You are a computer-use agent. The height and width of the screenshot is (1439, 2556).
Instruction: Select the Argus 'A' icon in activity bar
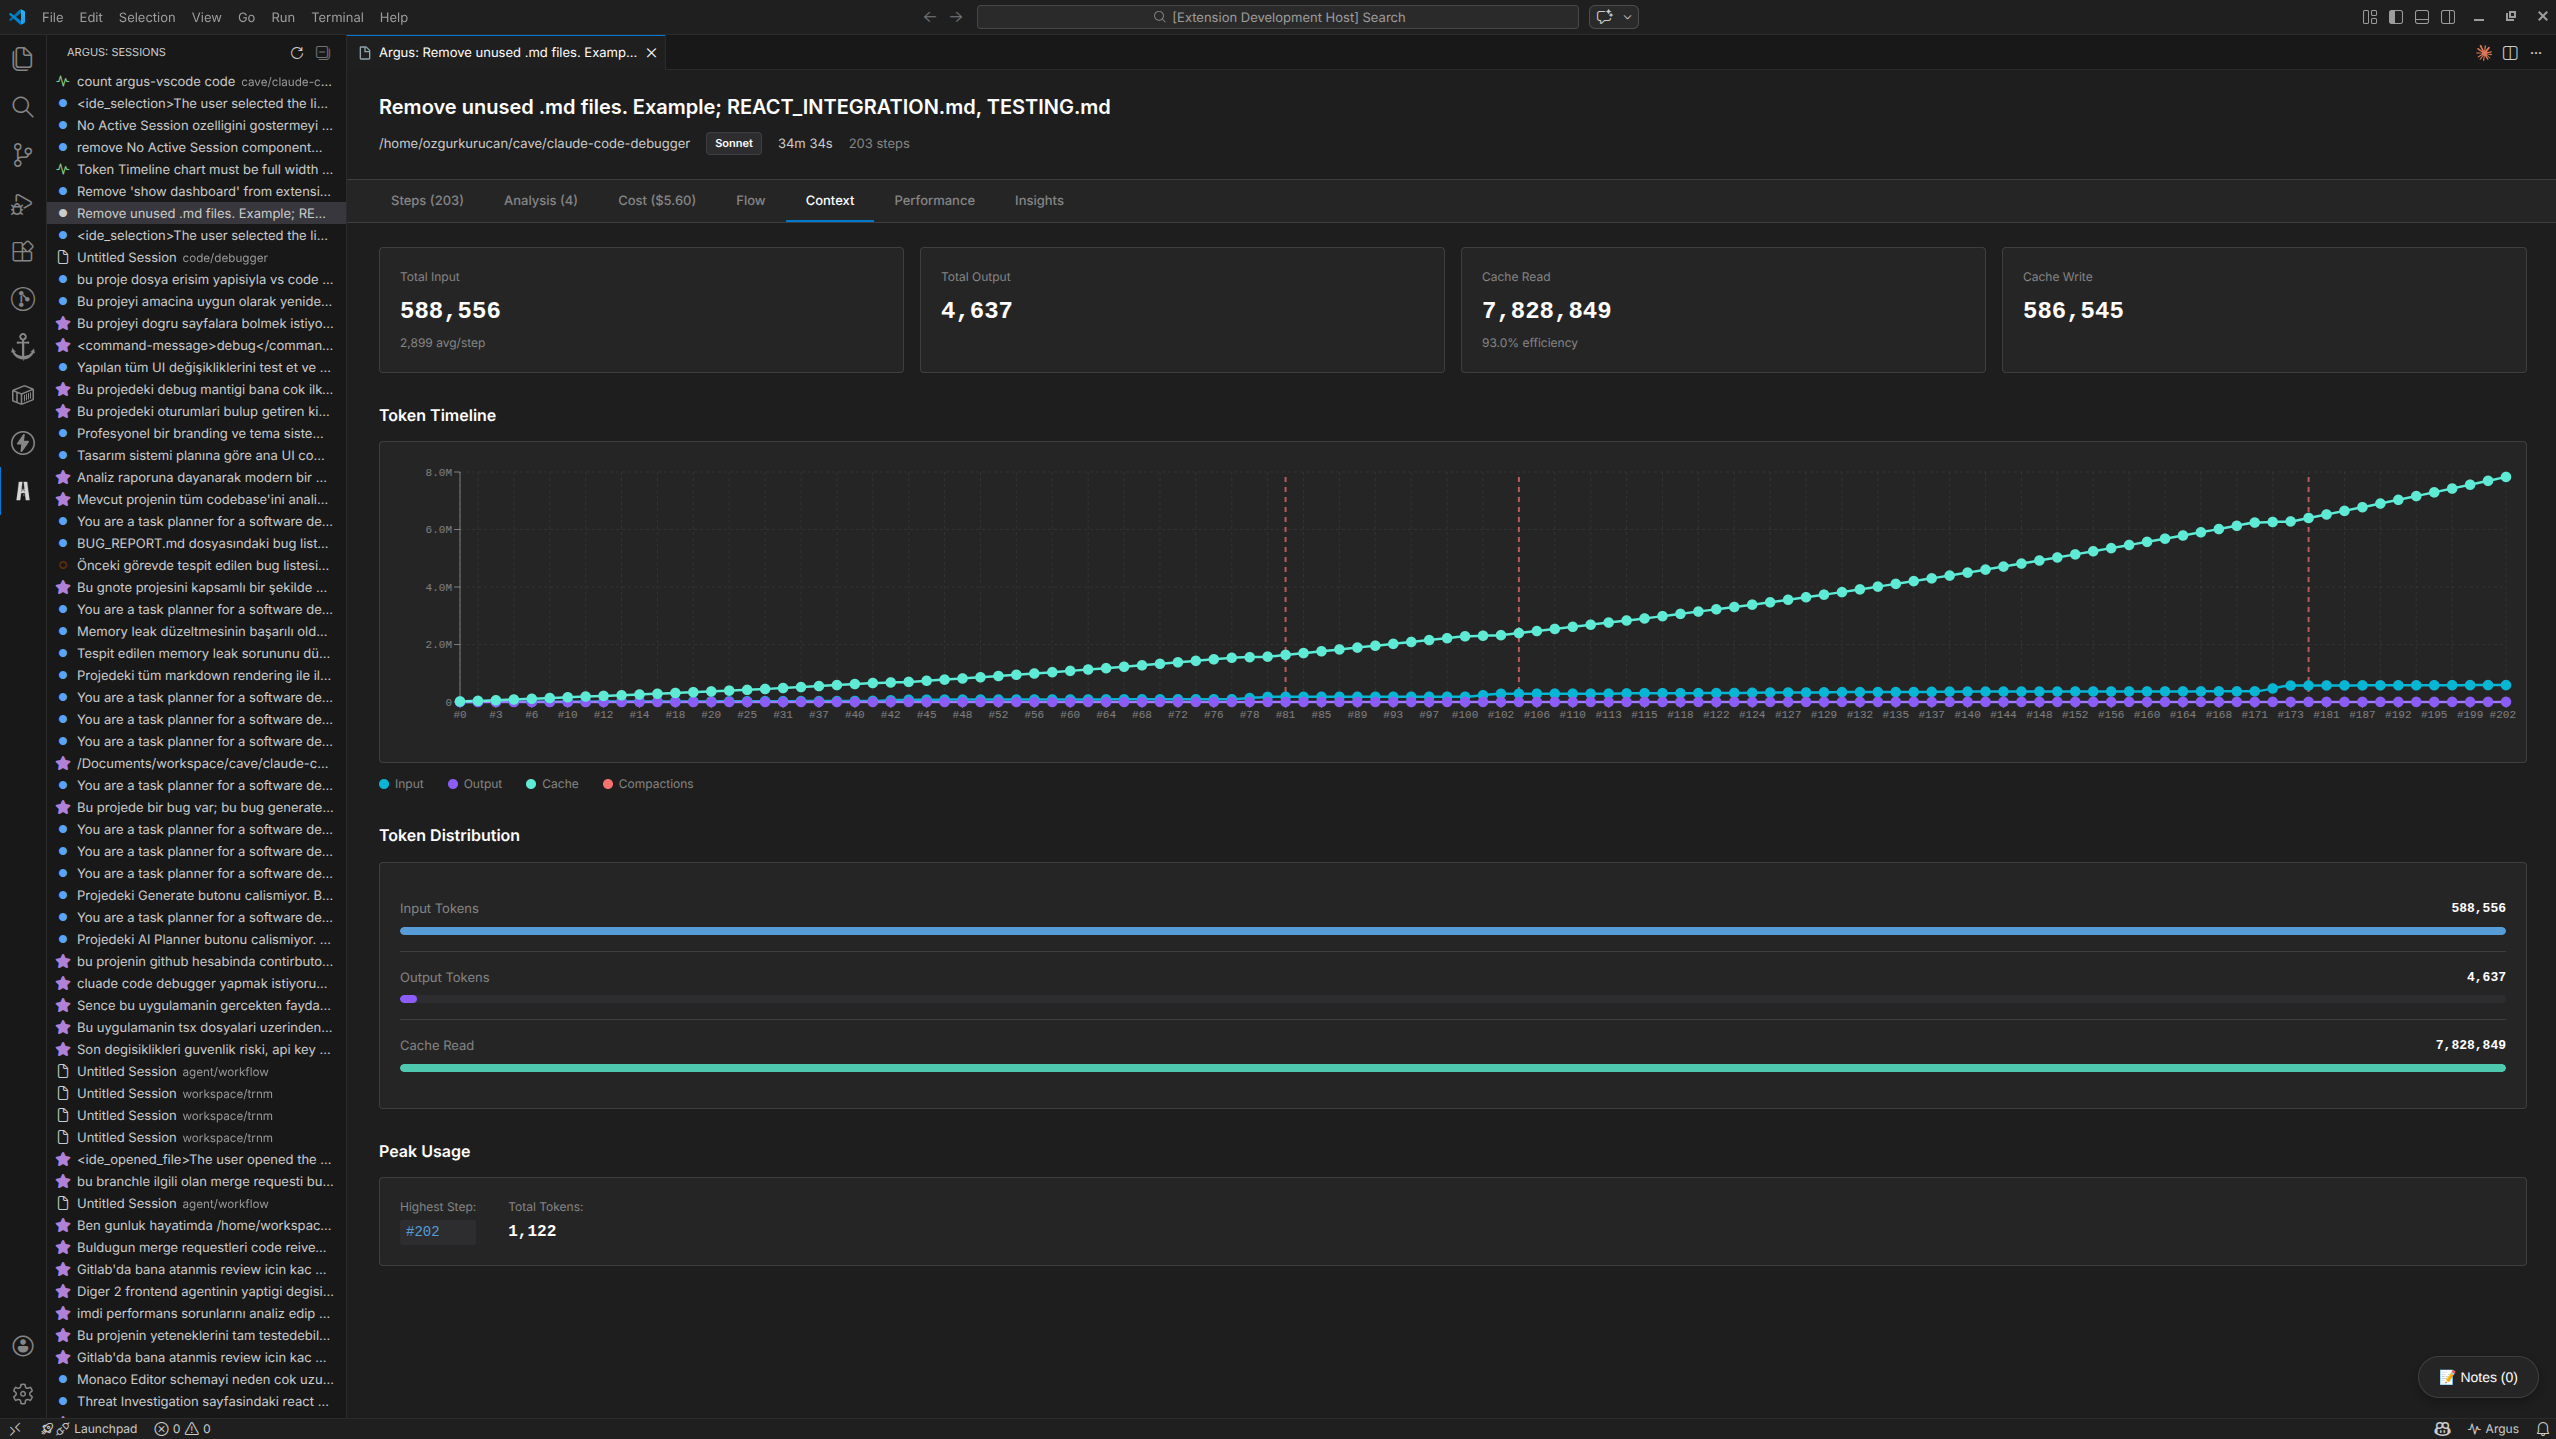pos(22,491)
